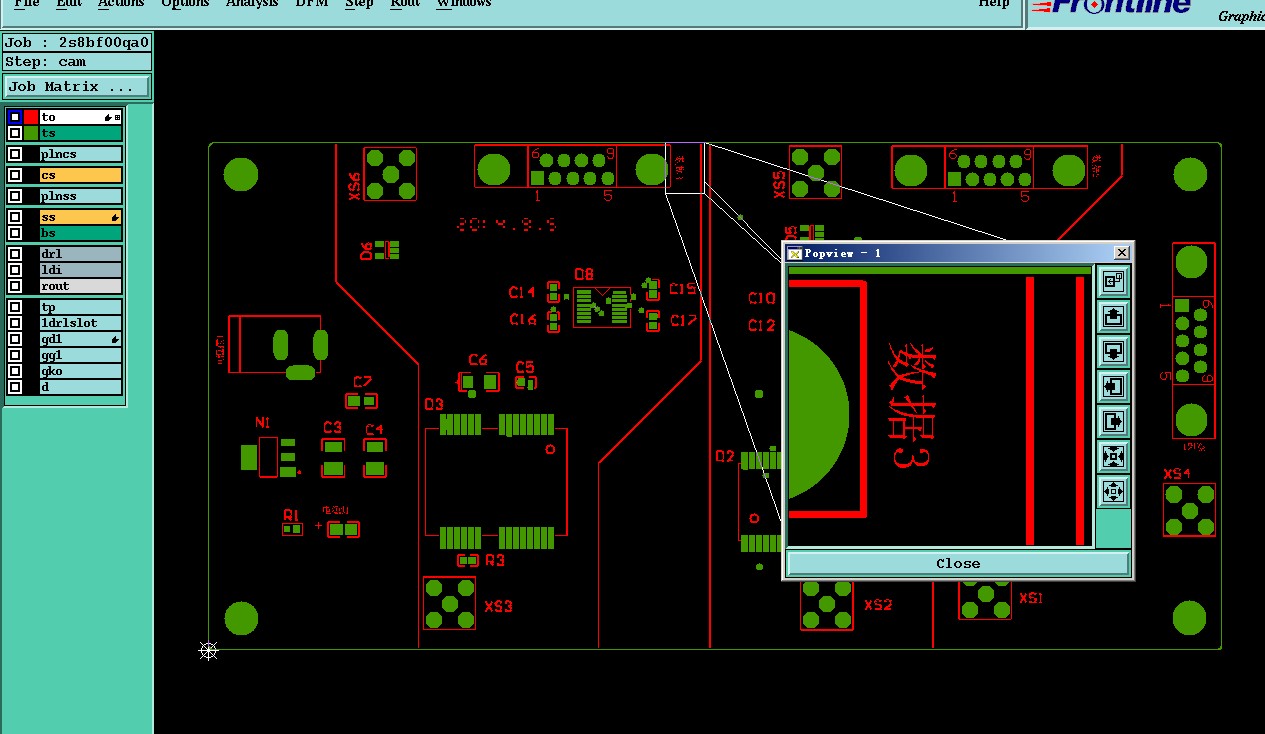Screen dimensions: 1265x734
Task: Click the C17 component label
Action: point(683,320)
